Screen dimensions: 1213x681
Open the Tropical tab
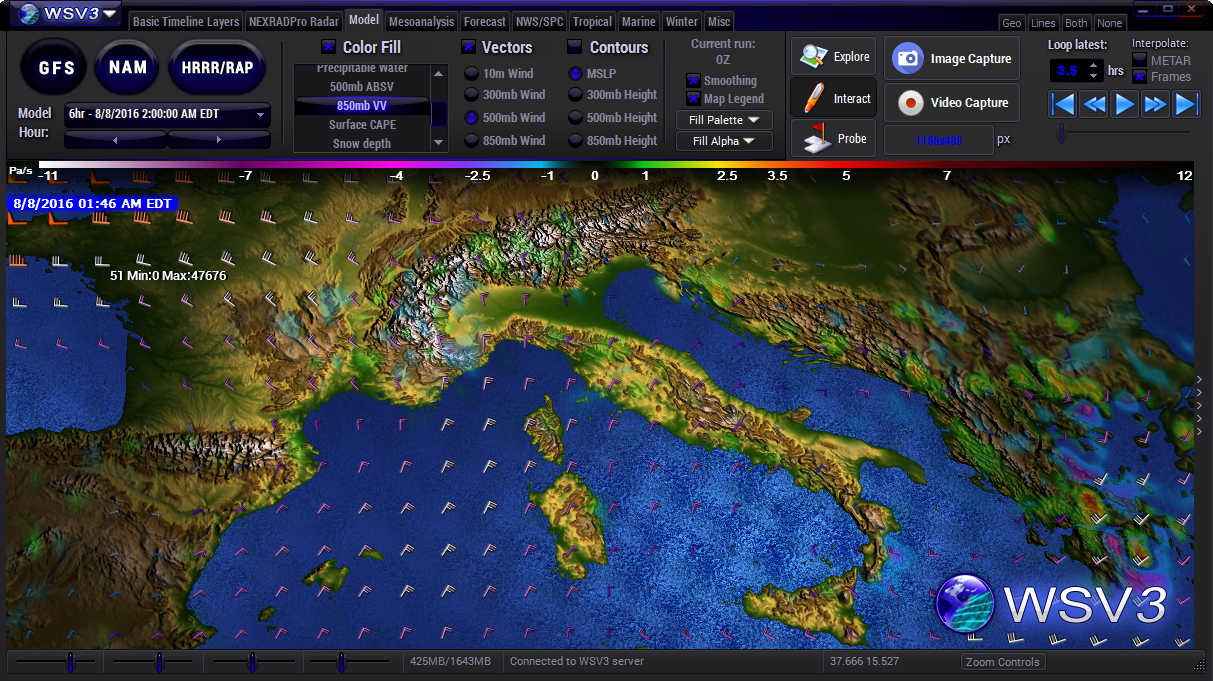point(593,22)
